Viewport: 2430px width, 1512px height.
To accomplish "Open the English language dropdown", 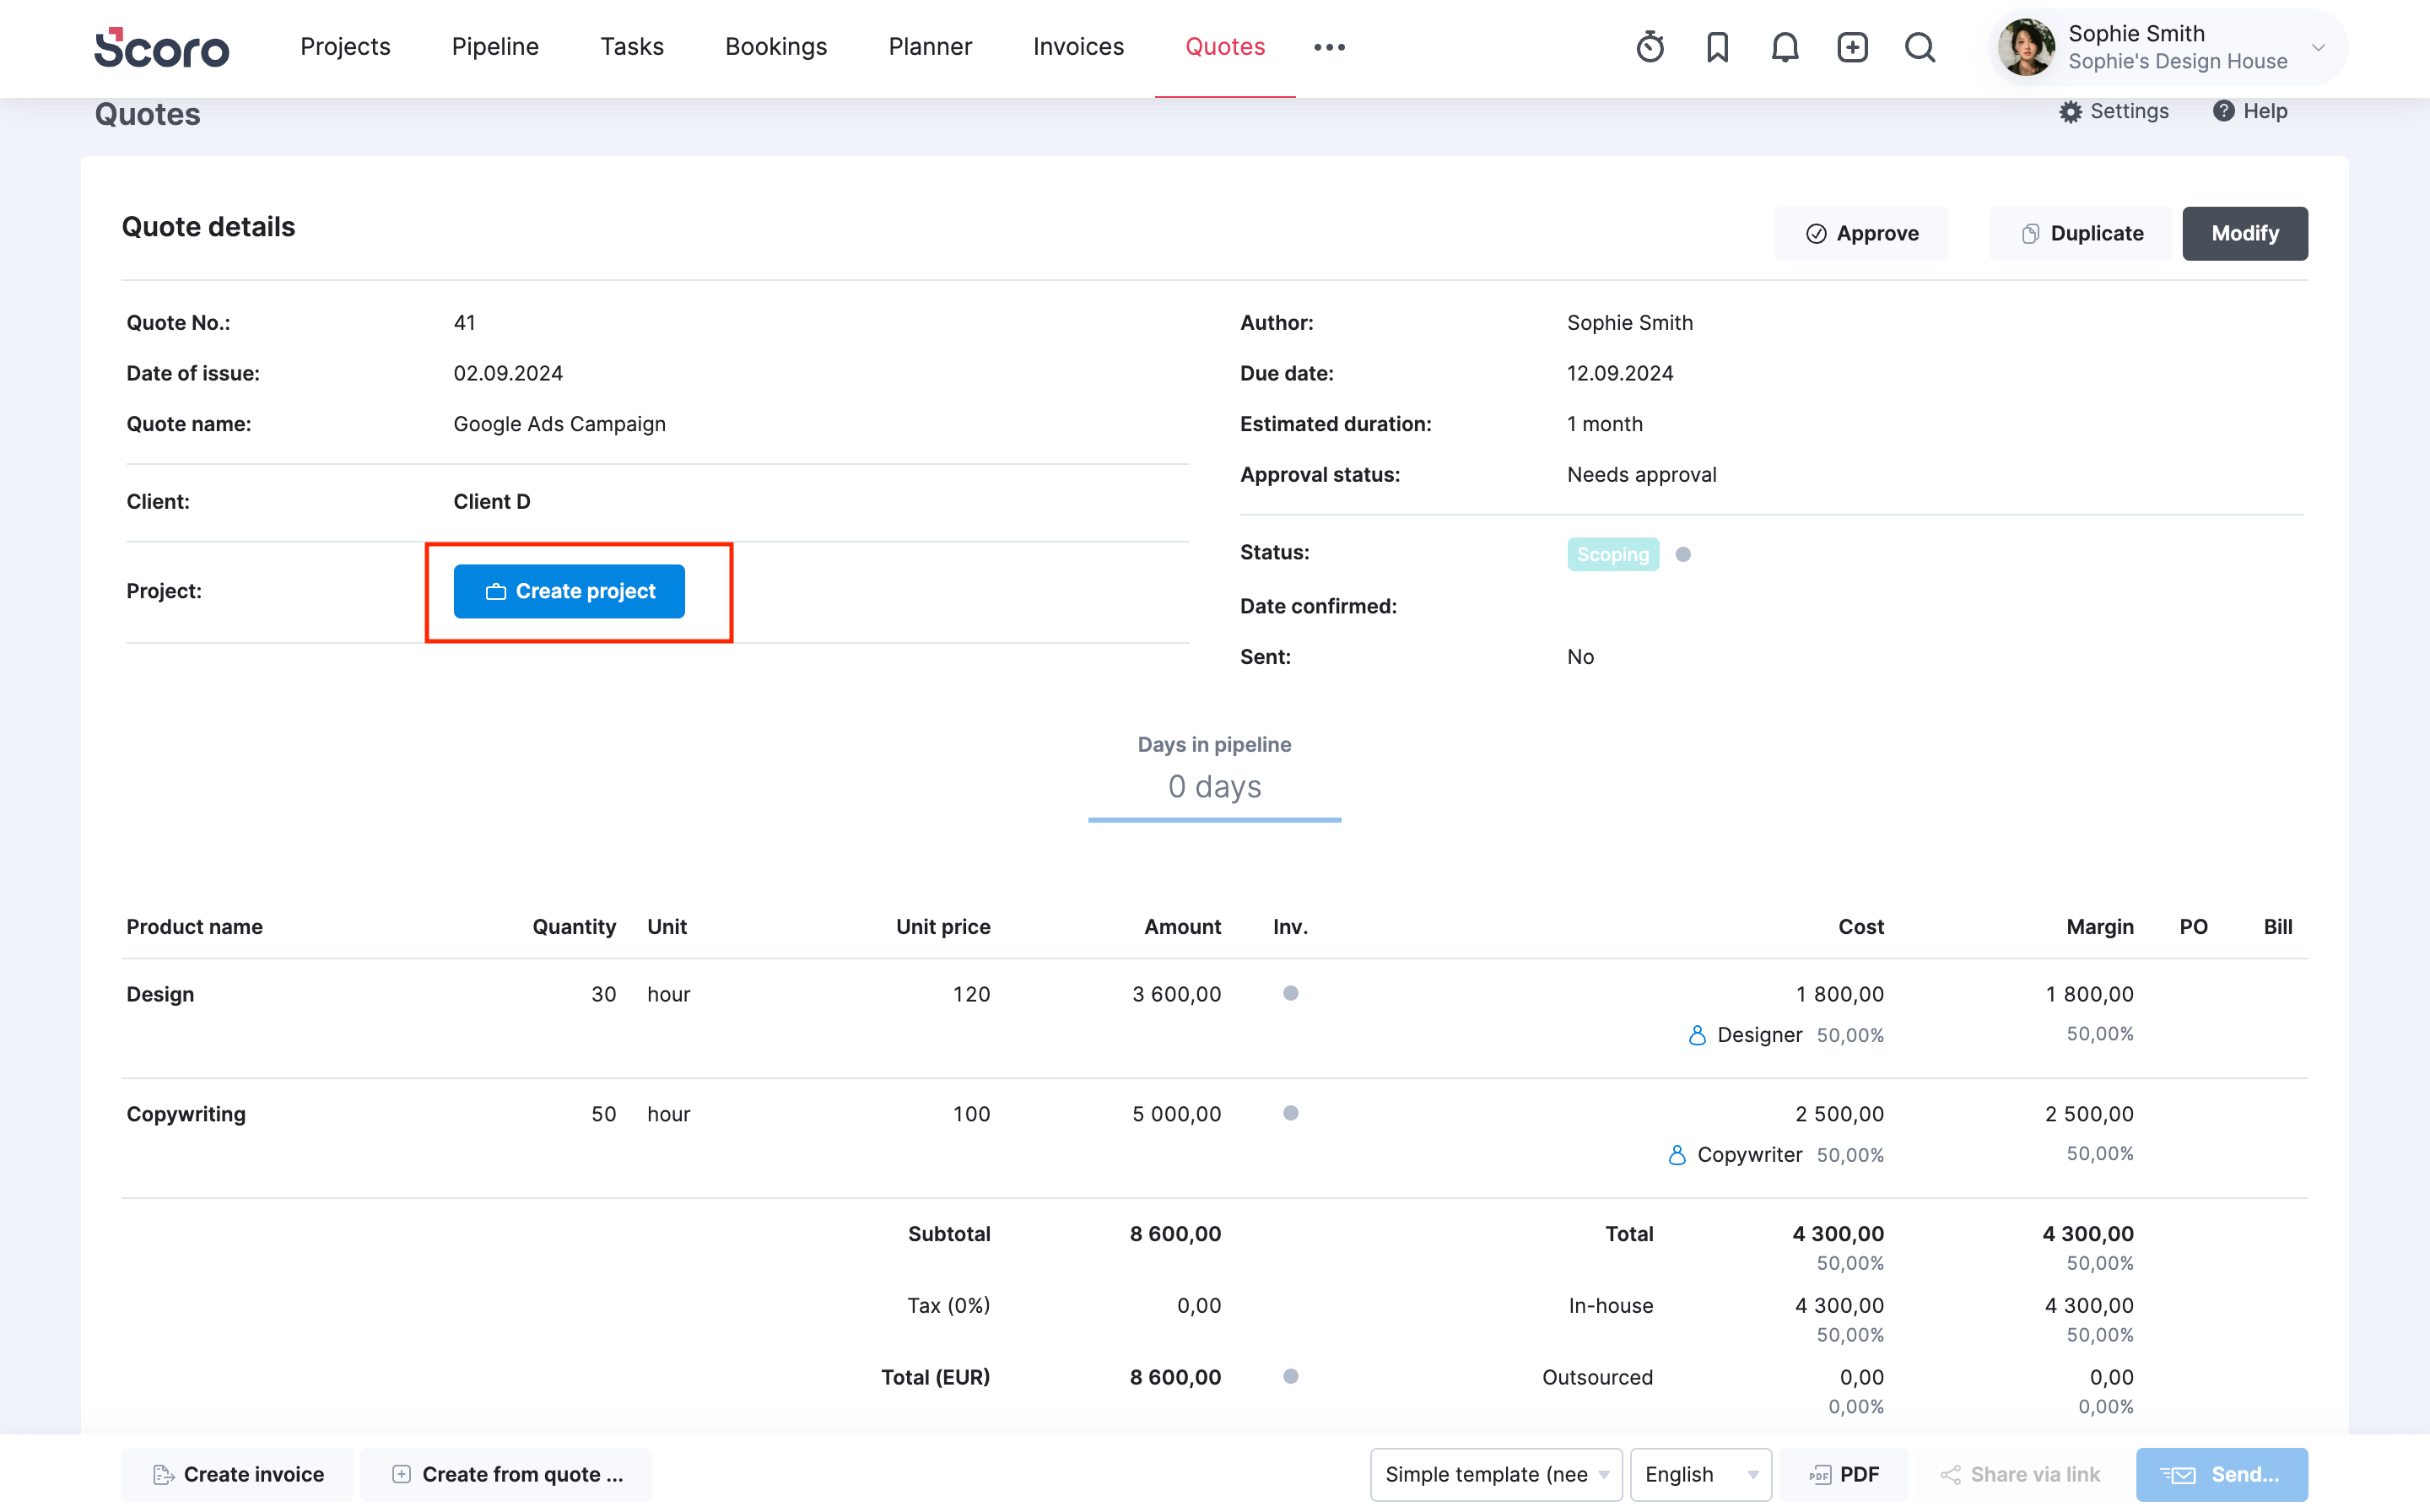I will (1701, 1474).
